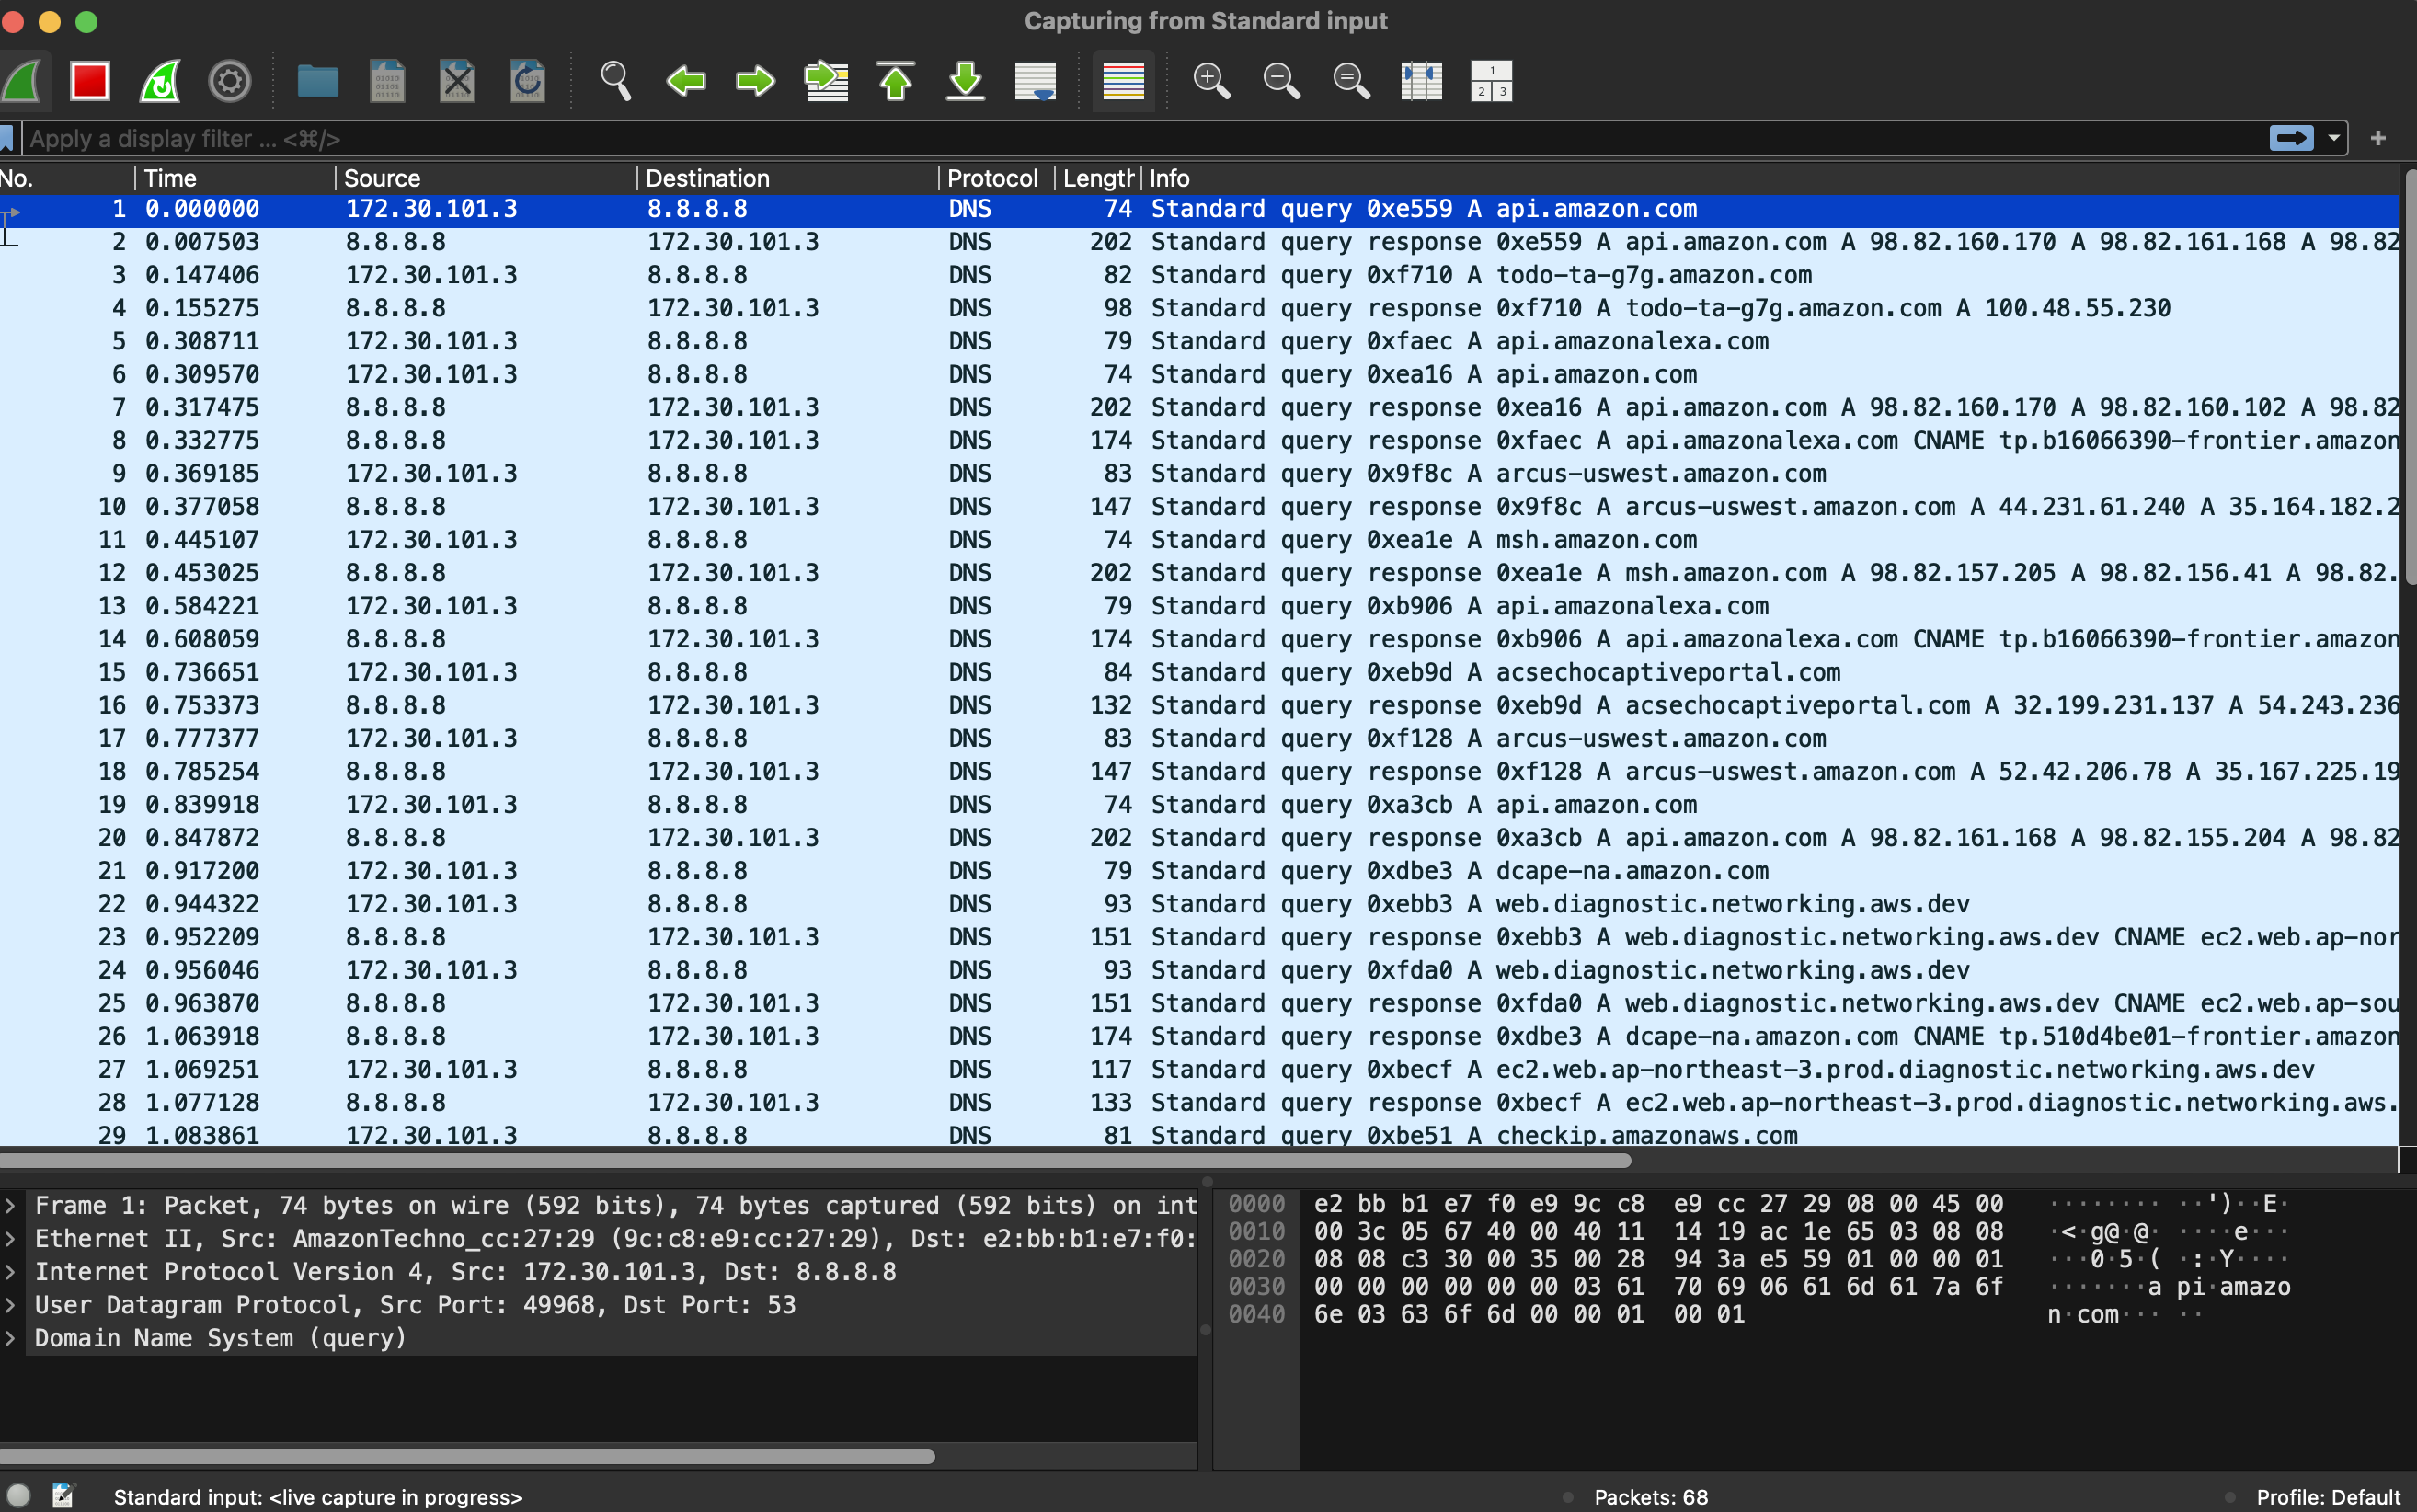The image size is (2417, 1512).
Task: Reload this capture file icon
Action: tap(527, 81)
